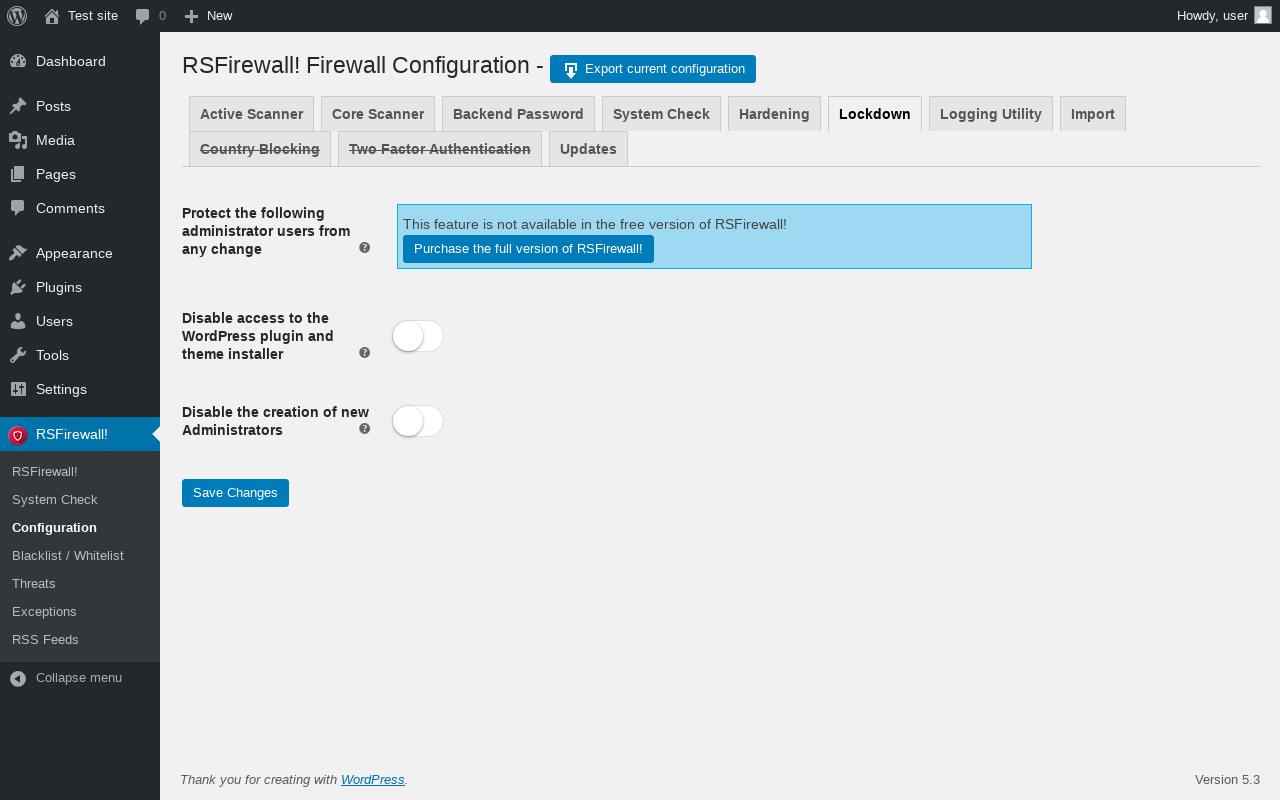The image size is (1280, 800).
Task: Click the Save Changes button
Action: pyautogui.click(x=235, y=493)
